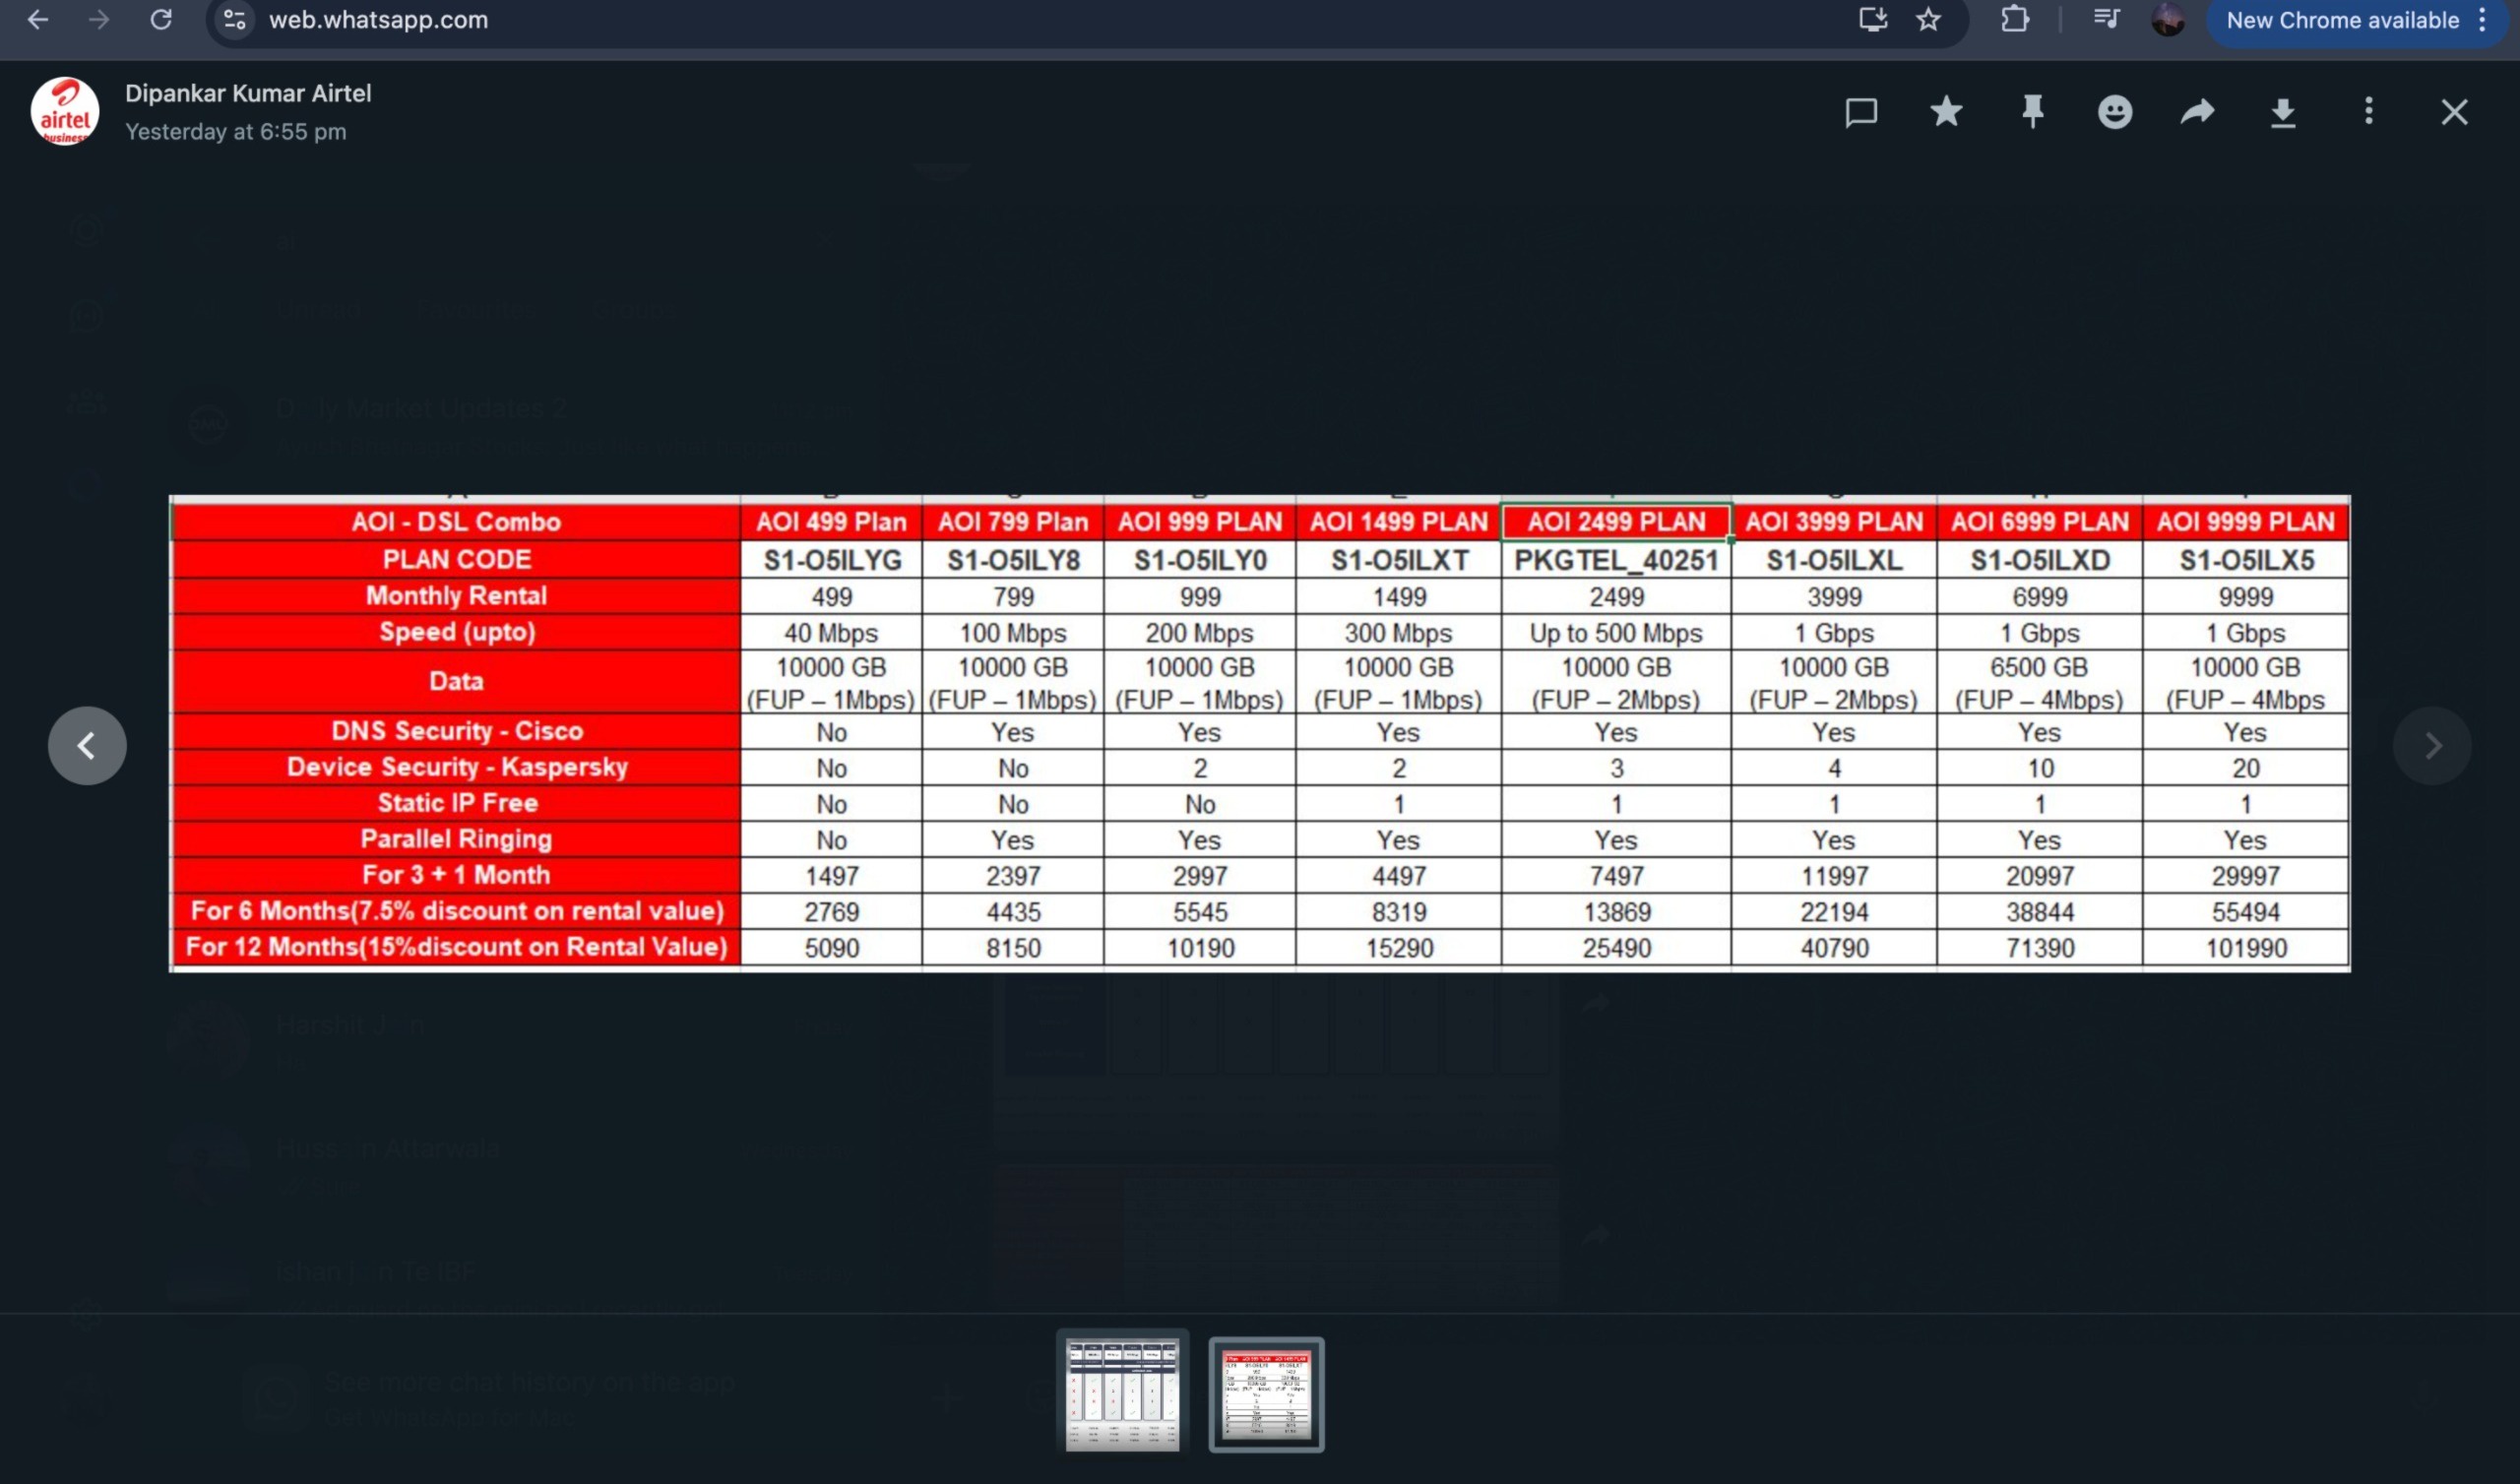Click the 'AOI 3999 PLAN' header
The image size is (2520, 1484).
click(1834, 522)
